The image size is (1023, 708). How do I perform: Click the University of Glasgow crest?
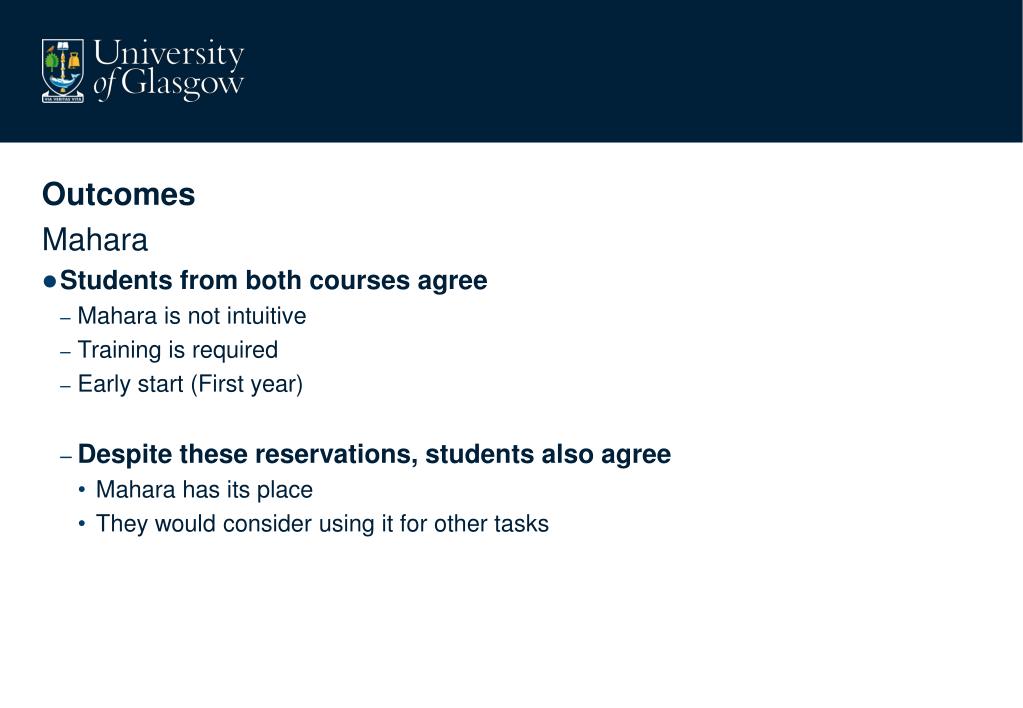pos(63,70)
